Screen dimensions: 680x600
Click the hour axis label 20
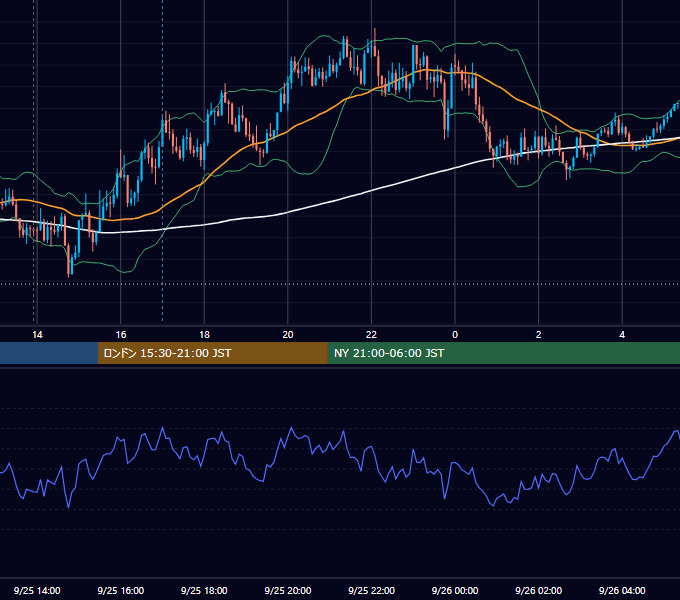[x=288, y=335]
